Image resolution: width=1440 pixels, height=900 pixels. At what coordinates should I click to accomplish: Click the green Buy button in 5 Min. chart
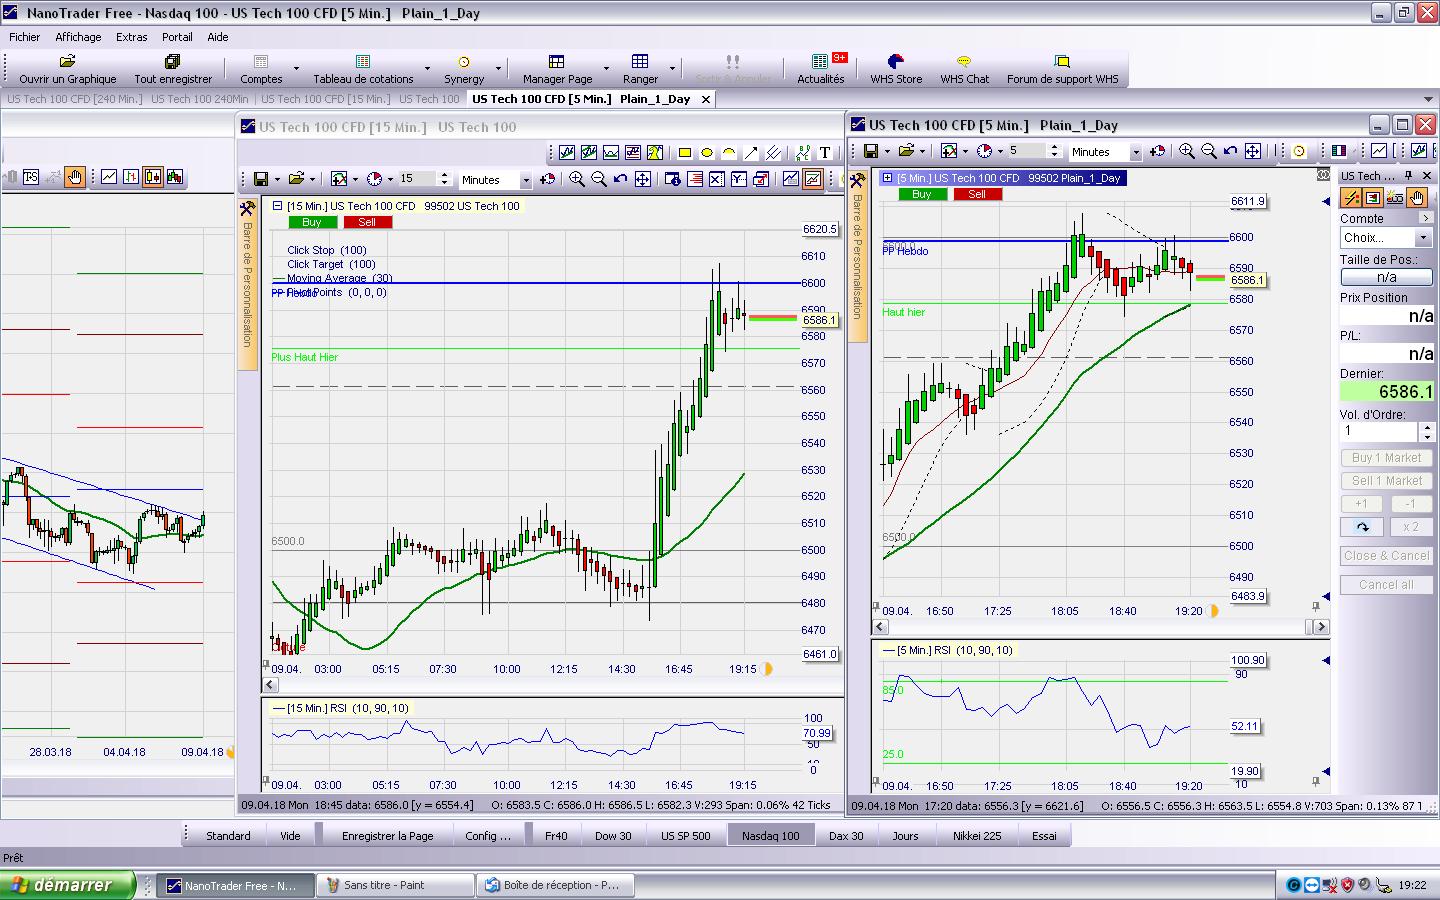[922, 194]
